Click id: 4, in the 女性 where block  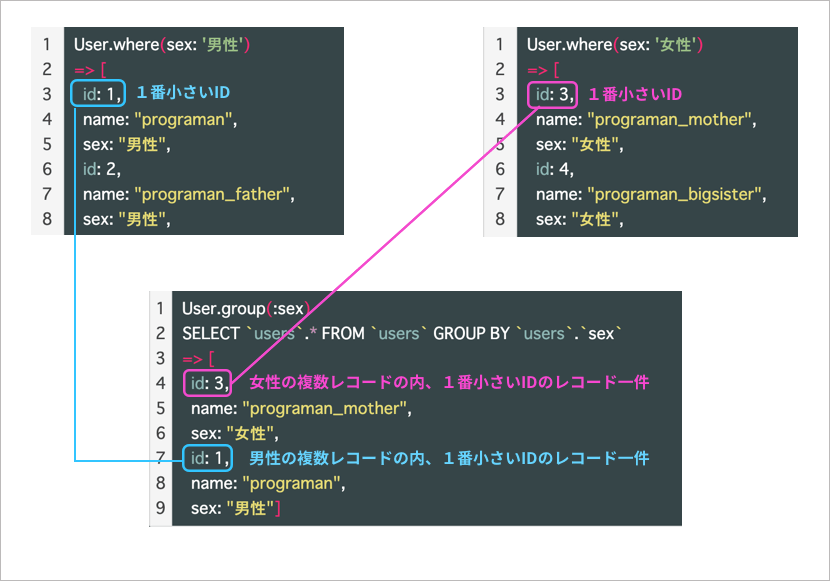[555, 169]
